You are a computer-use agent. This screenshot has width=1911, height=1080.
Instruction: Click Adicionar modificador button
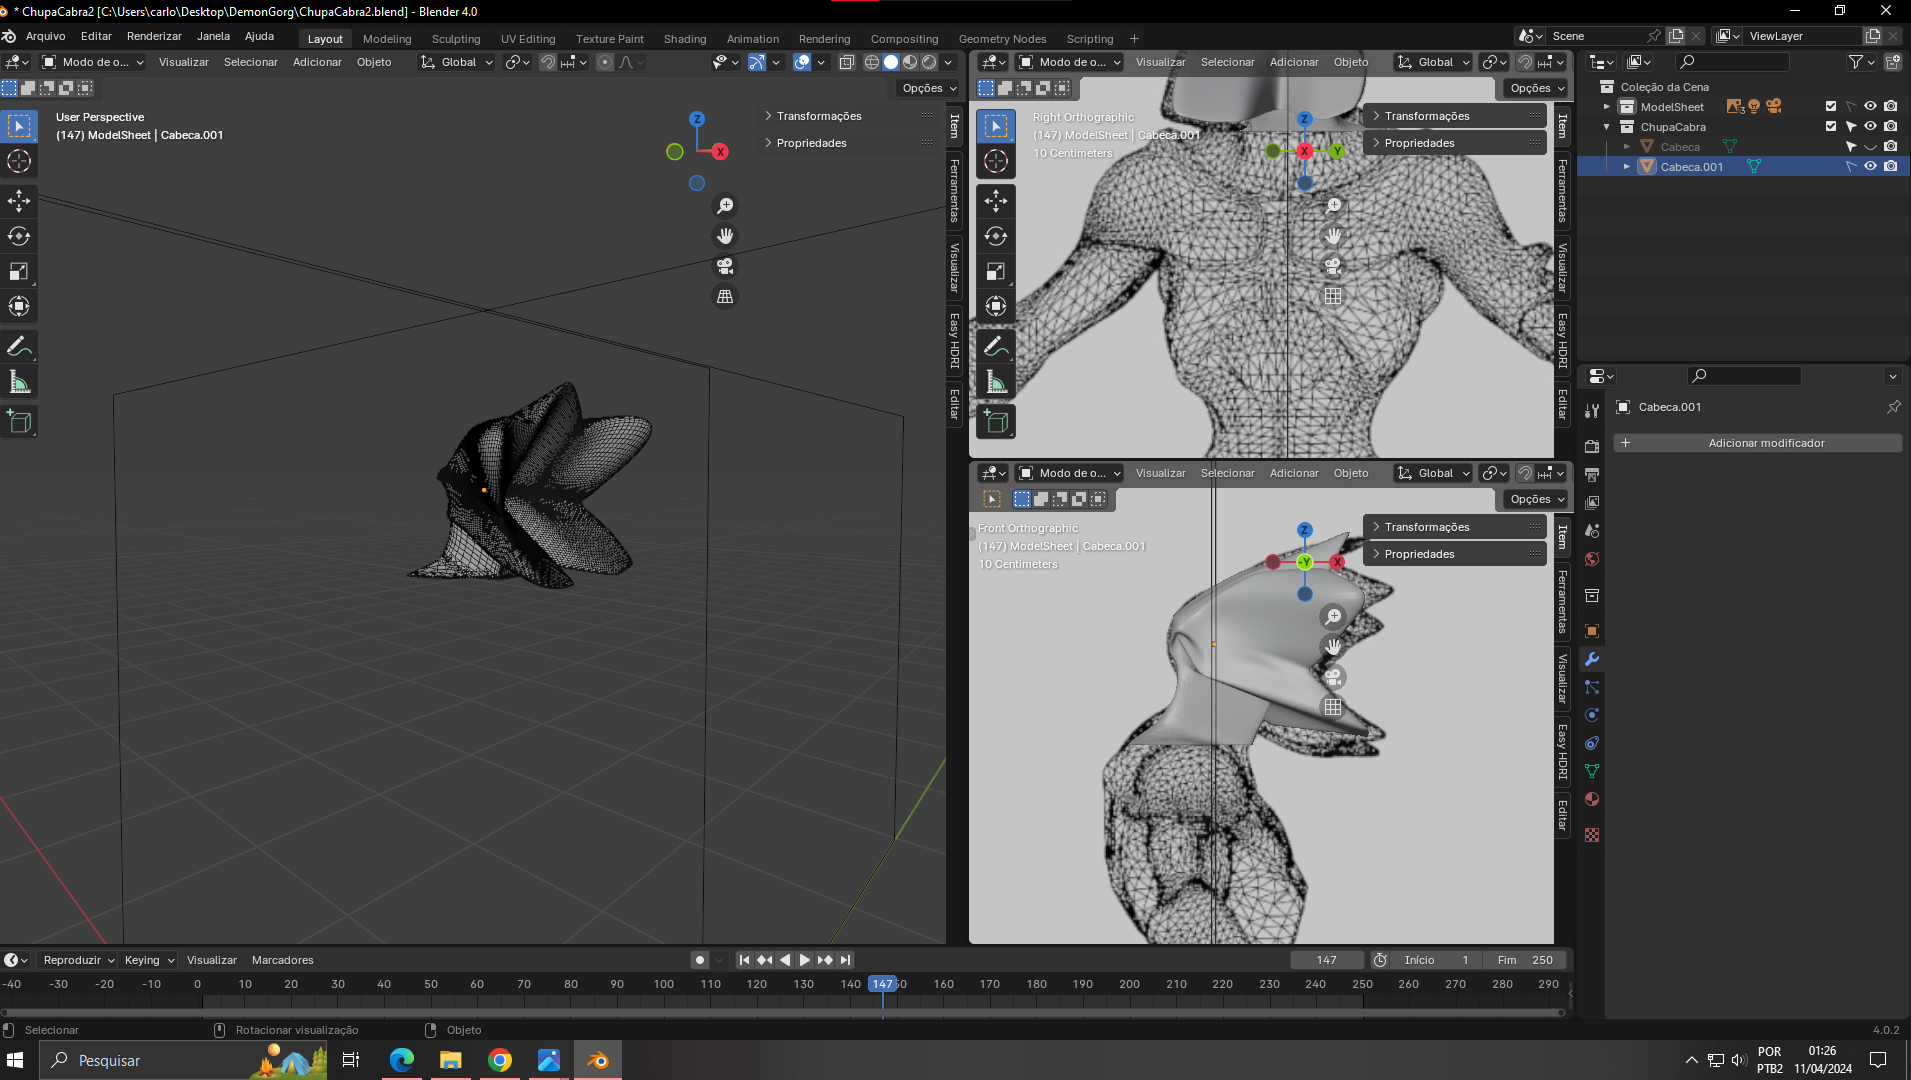tap(1765, 443)
